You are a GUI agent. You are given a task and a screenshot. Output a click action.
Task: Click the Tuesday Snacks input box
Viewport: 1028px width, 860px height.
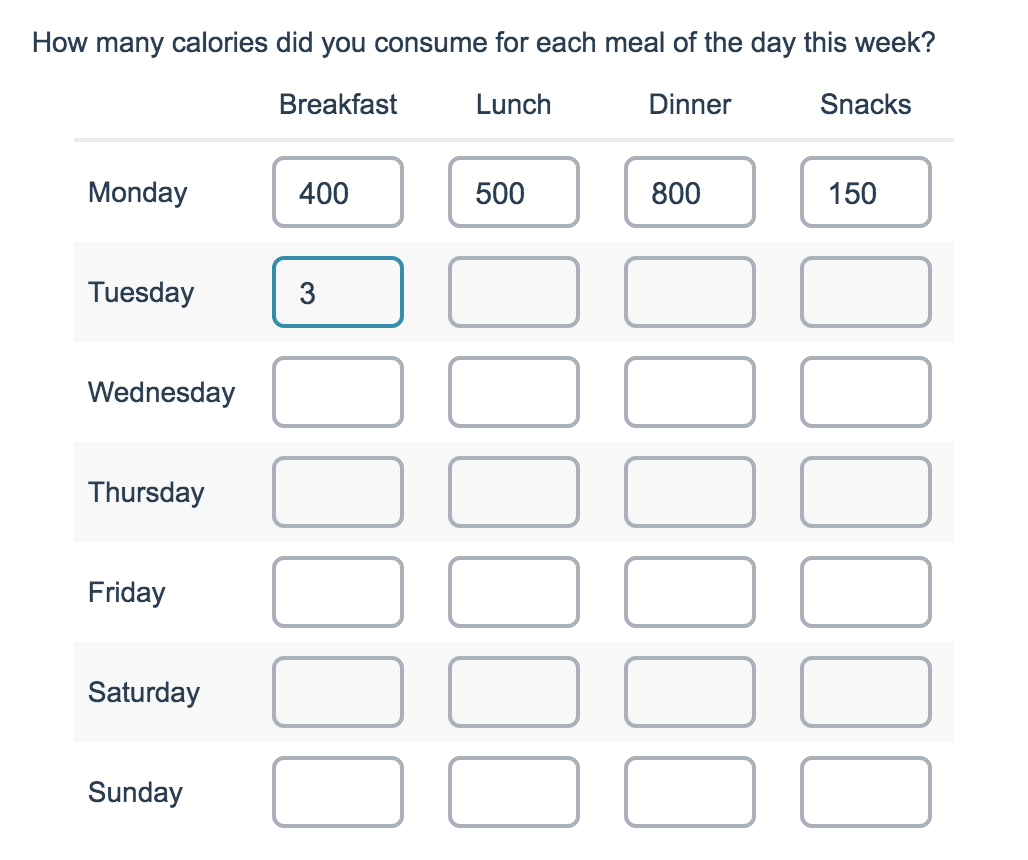coord(865,292)
